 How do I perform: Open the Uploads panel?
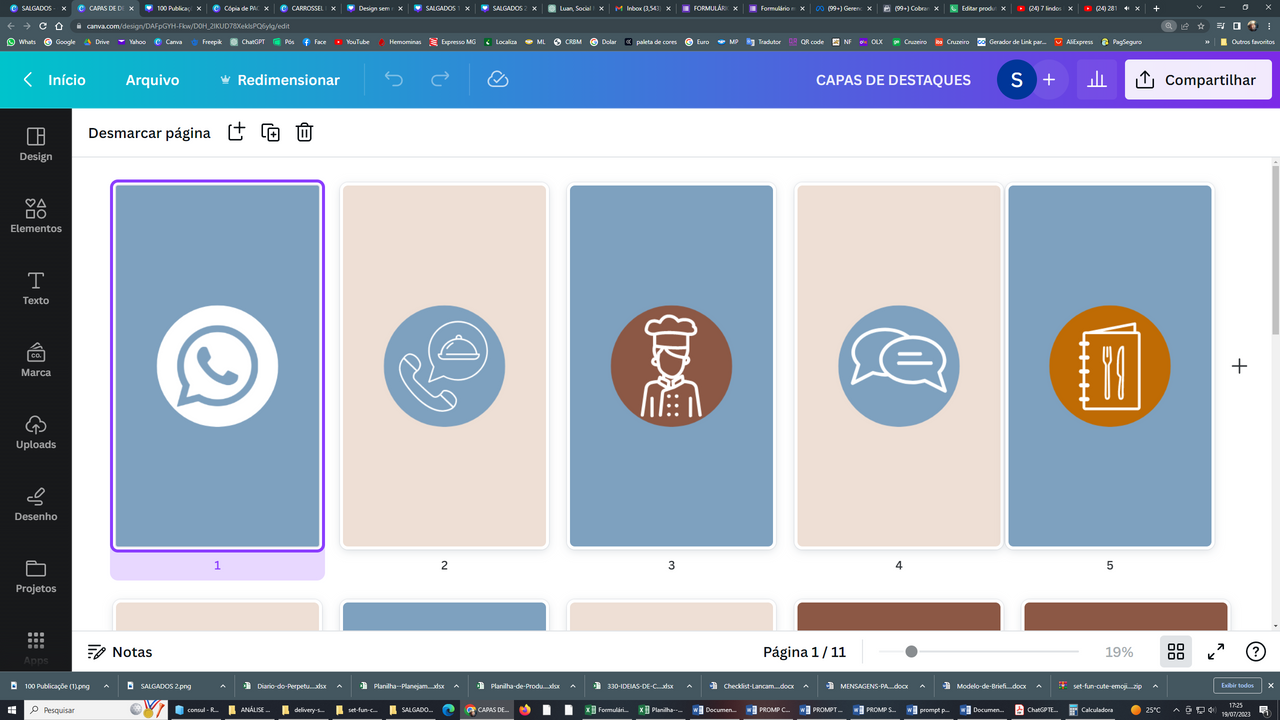36,432
